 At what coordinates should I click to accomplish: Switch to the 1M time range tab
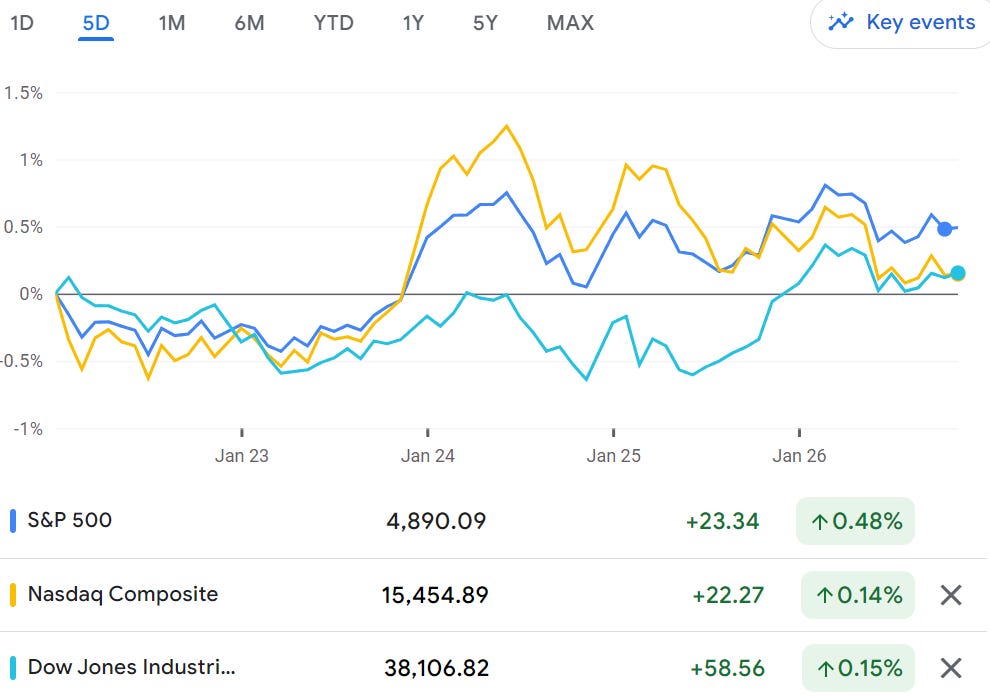pyautogui.click(x=172, y=23)
